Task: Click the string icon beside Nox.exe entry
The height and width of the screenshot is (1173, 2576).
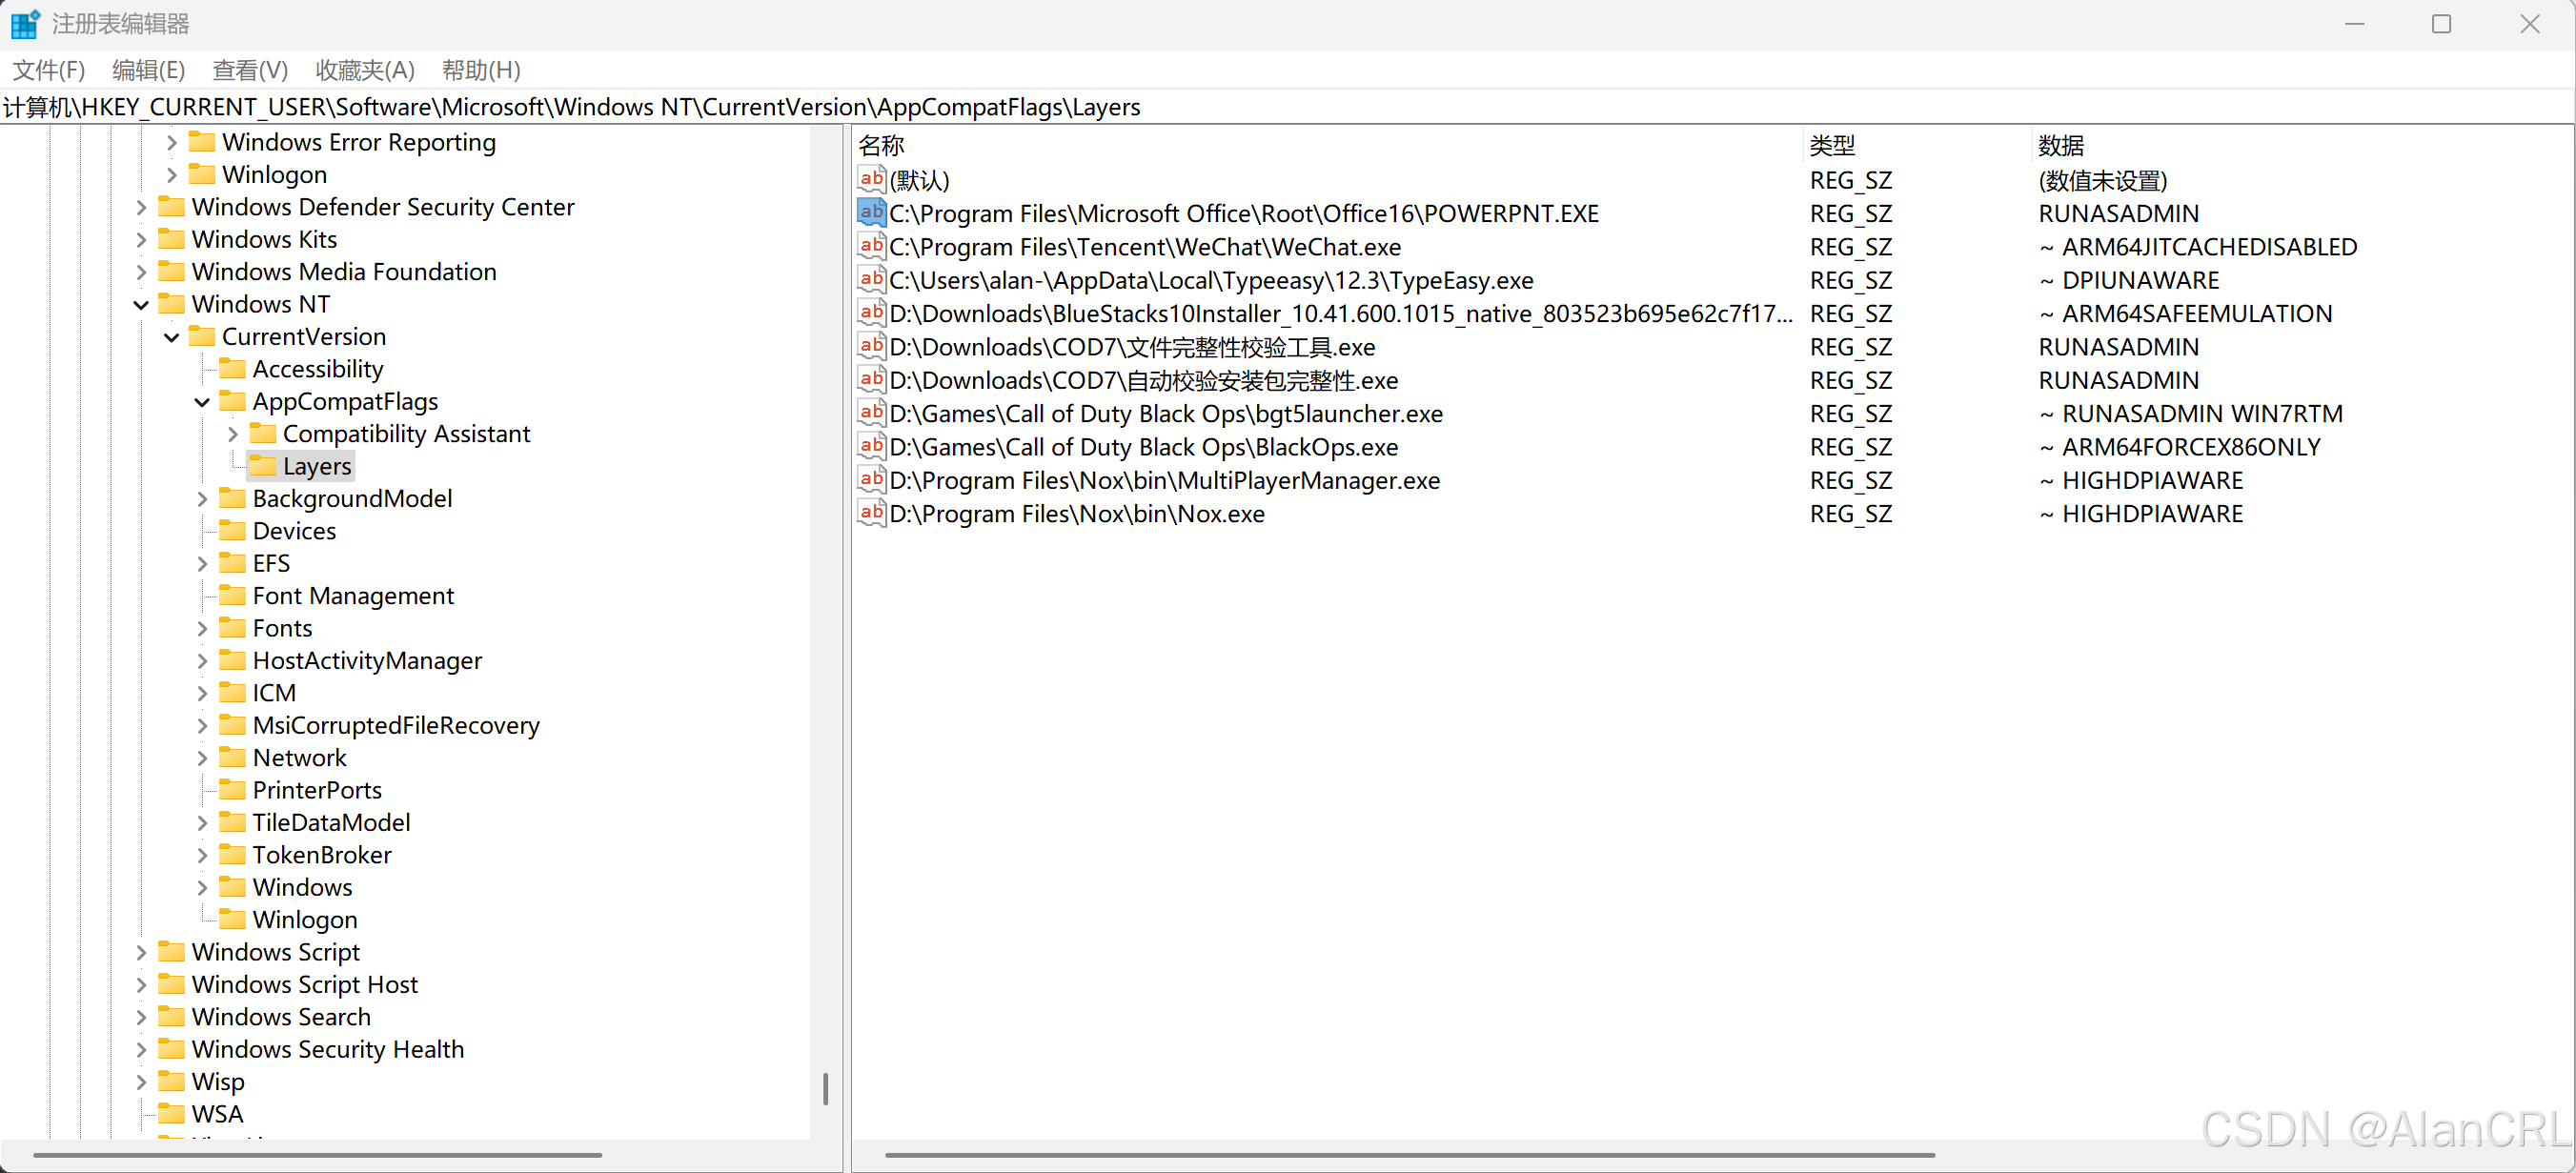Action: click(871, 513)
